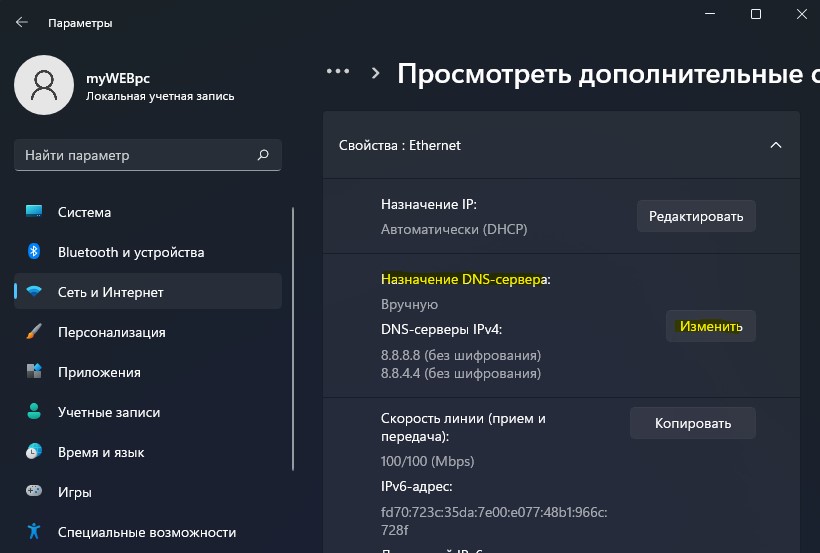
Task: Open the Система settings section
Action: click(148, 212)
